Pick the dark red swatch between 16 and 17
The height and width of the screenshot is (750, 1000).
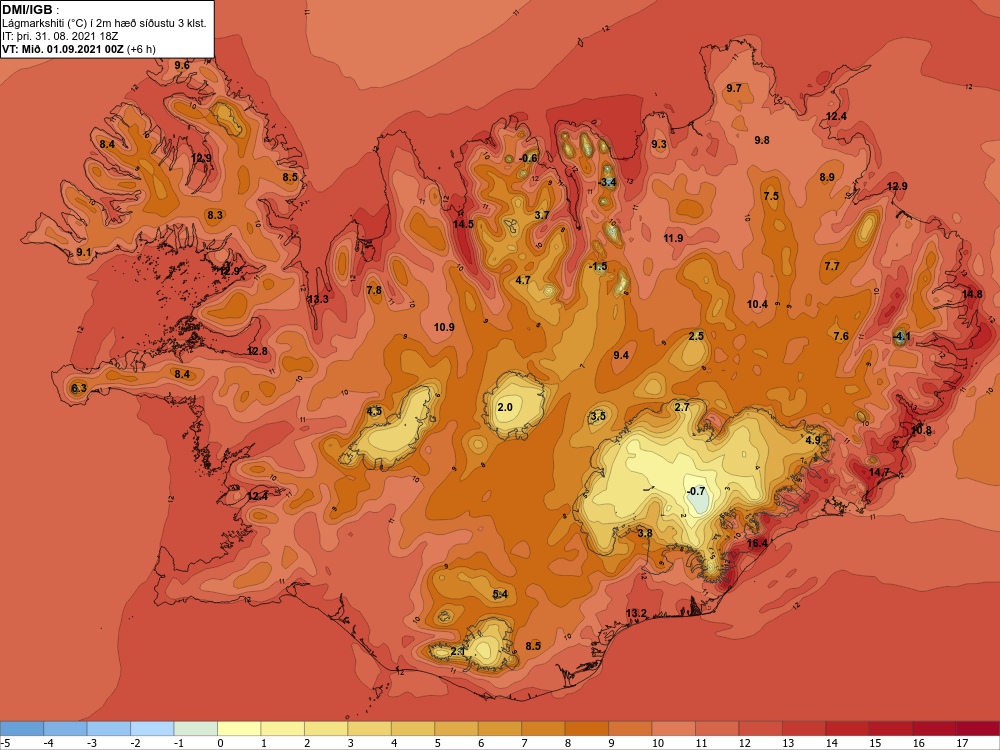[934, 728]
